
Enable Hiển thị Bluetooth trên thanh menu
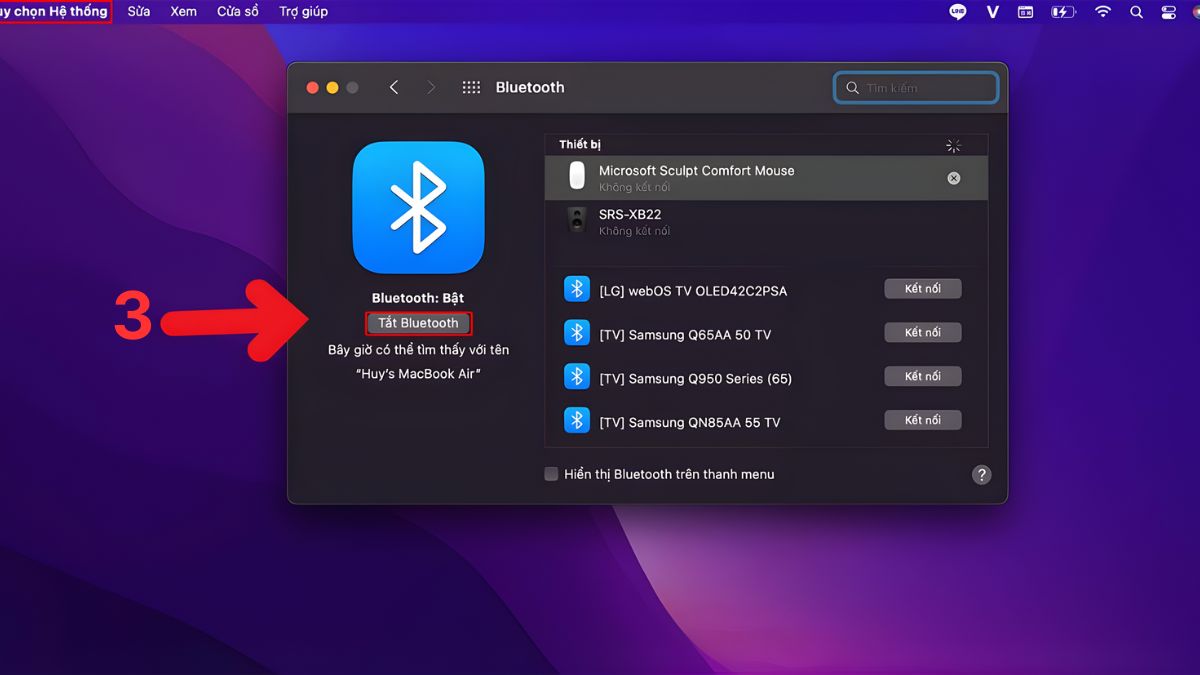coord(551,474)
